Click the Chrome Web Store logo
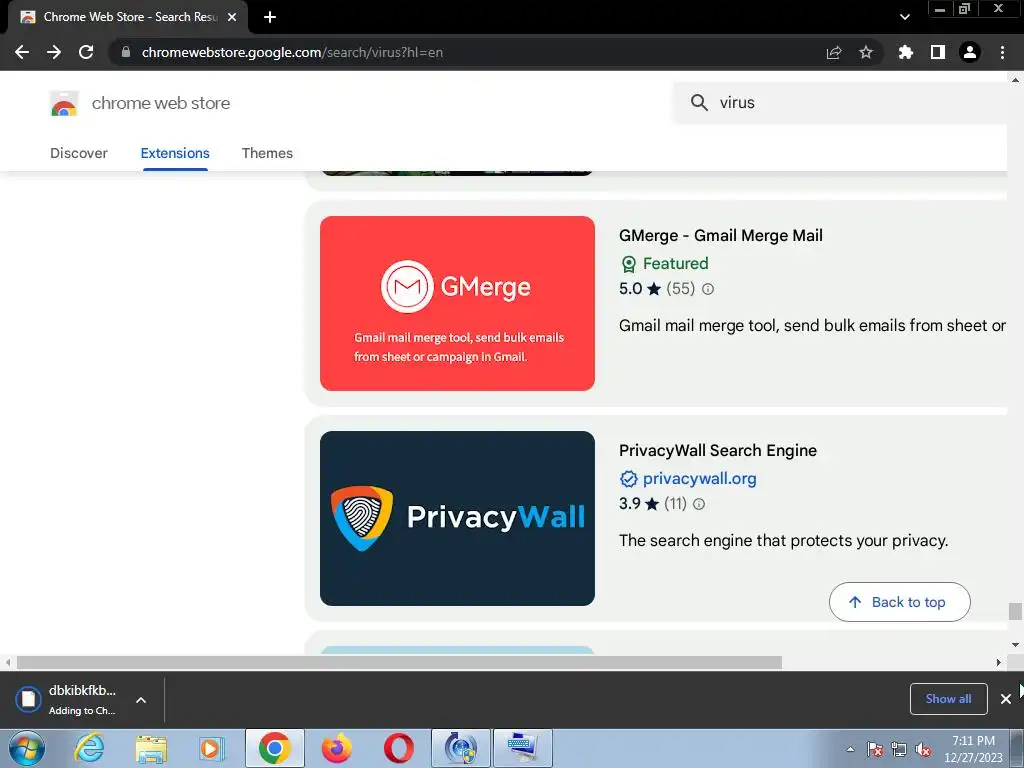Viewport: 1024px width, 768px height. click(x=64, y=103)
